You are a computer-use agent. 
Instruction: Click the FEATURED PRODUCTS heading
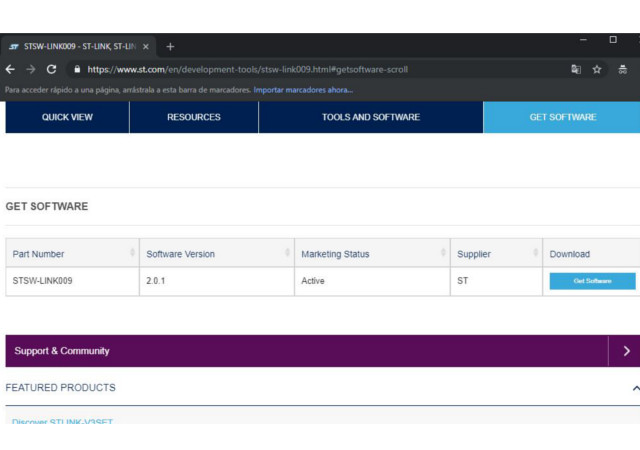[60, 388]
